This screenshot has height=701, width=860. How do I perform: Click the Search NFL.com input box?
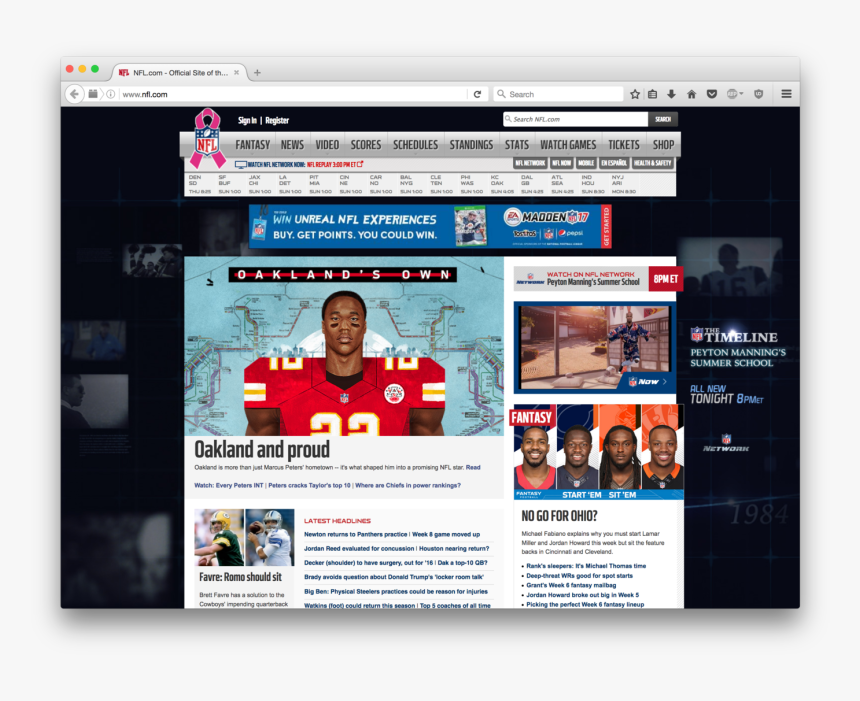coord(575,119)
